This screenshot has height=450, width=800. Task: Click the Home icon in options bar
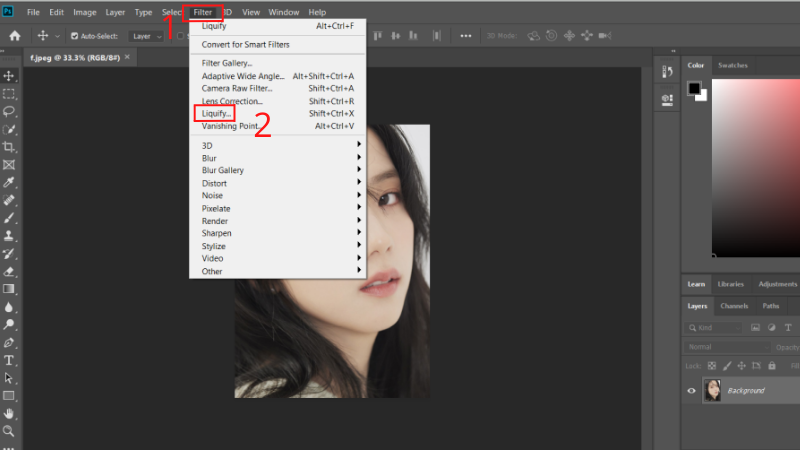click(16, 36)
